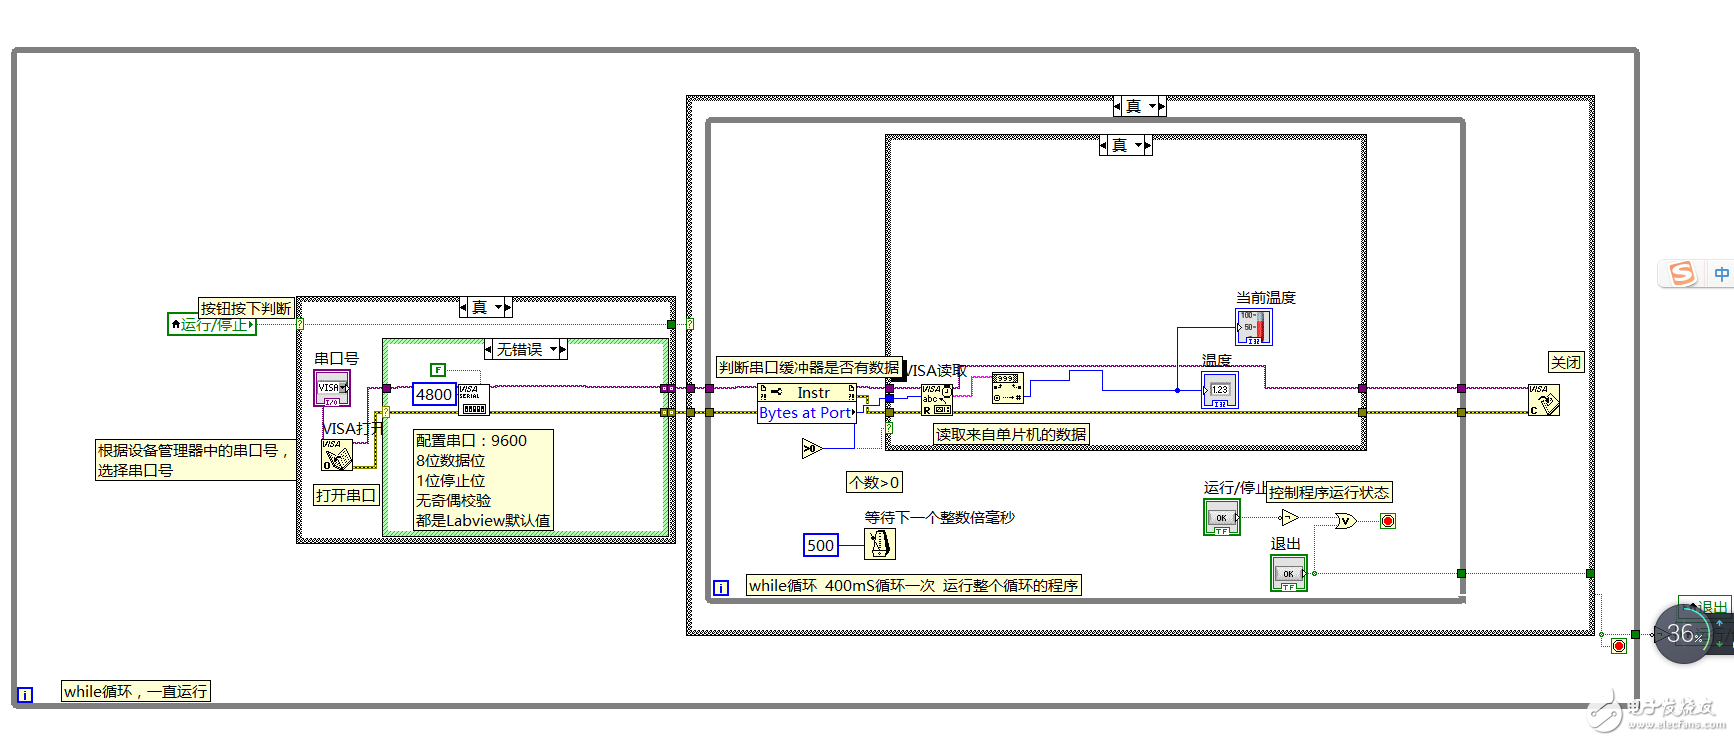Image resolution: width=1734 pixels, height=741 pixels.
Task: Go to previous case on 无错误 selector
Action: (489, 349)
